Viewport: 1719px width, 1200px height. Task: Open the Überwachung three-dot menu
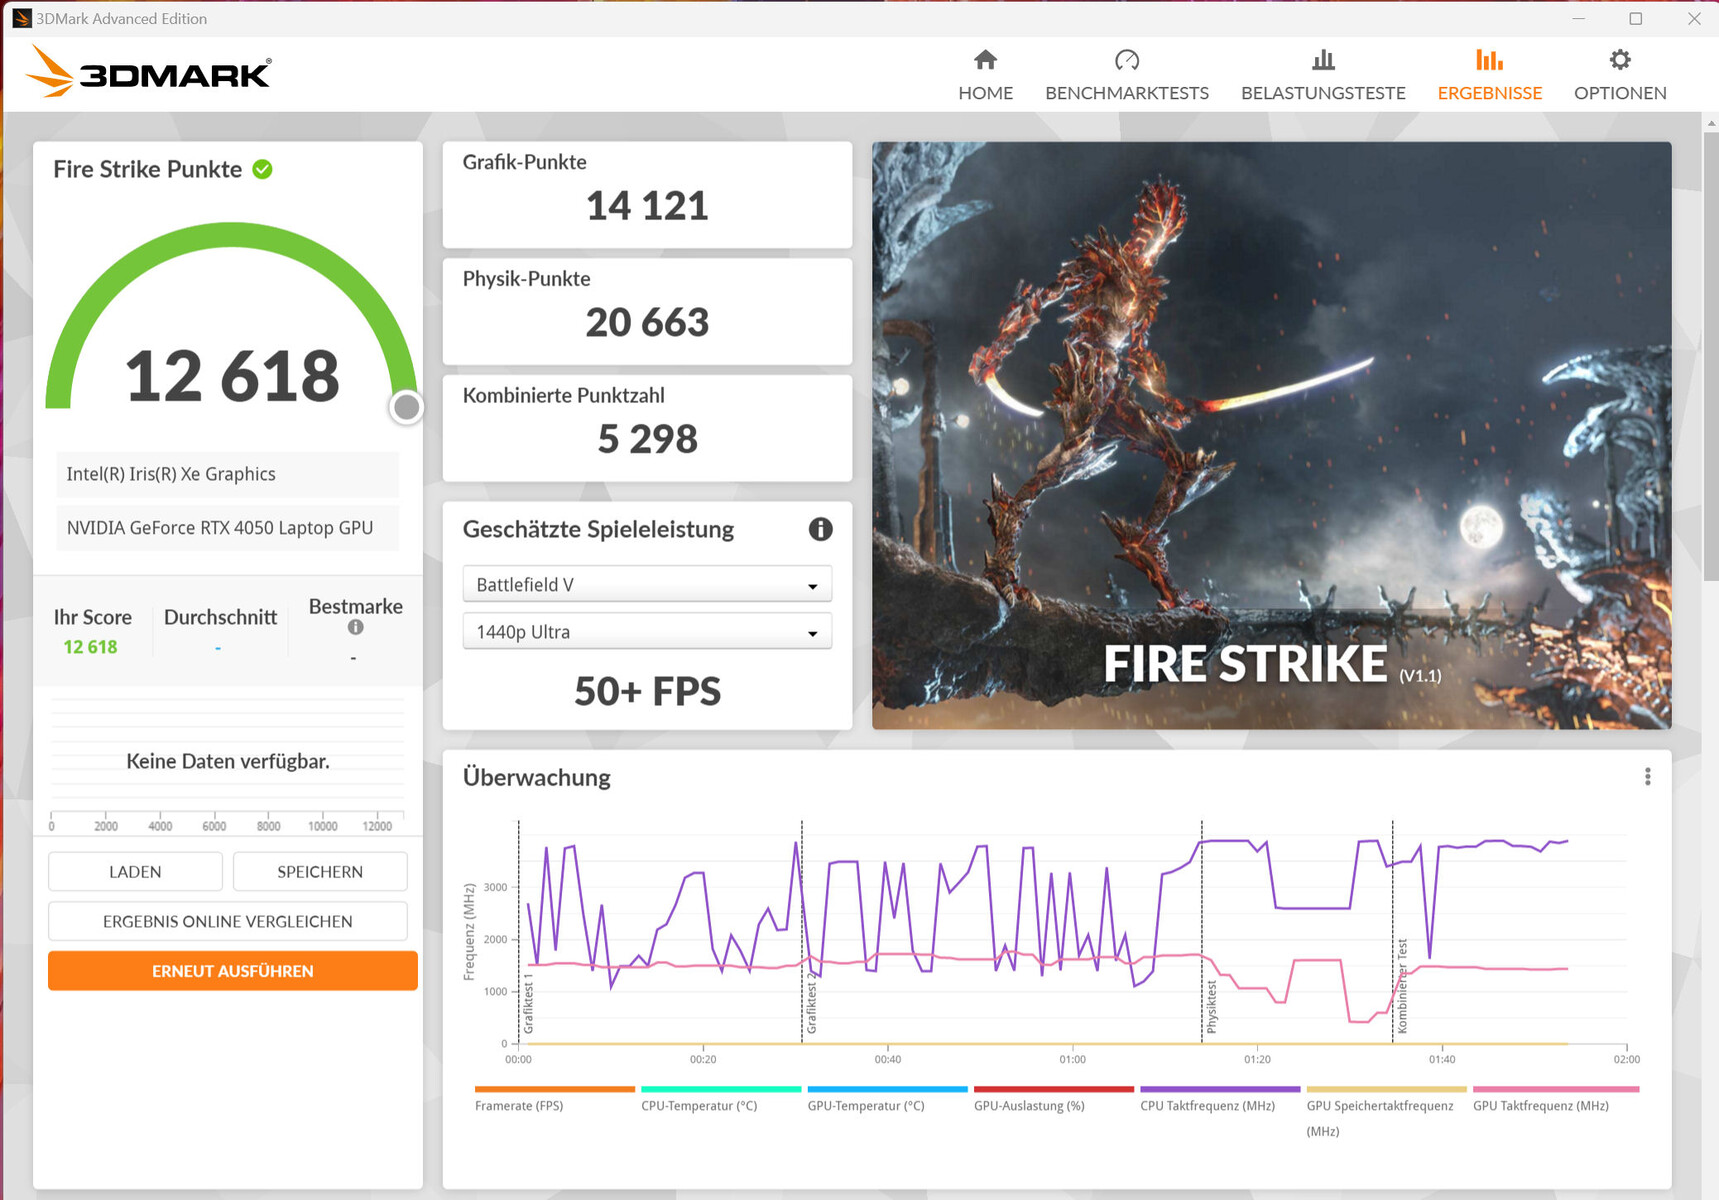tap(1647, 777)
